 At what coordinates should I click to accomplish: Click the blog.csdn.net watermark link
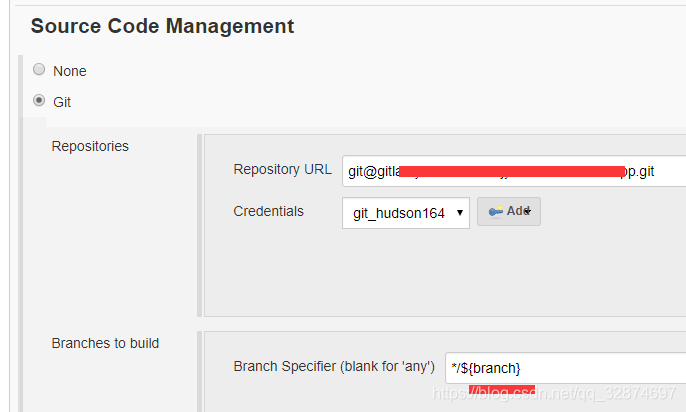pos(554,393)
